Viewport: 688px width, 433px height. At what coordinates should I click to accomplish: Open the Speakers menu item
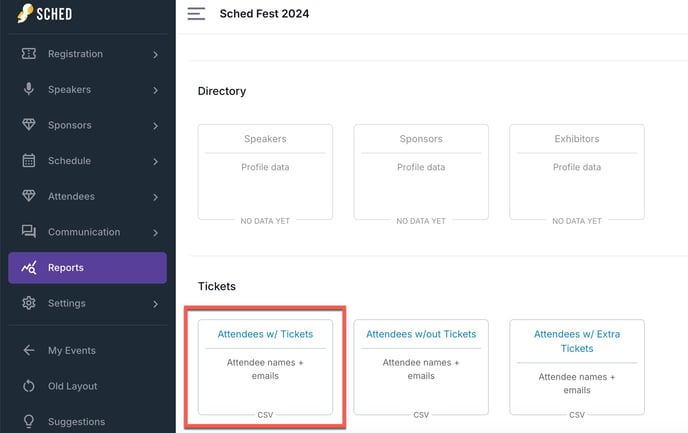tap(87, 89)
